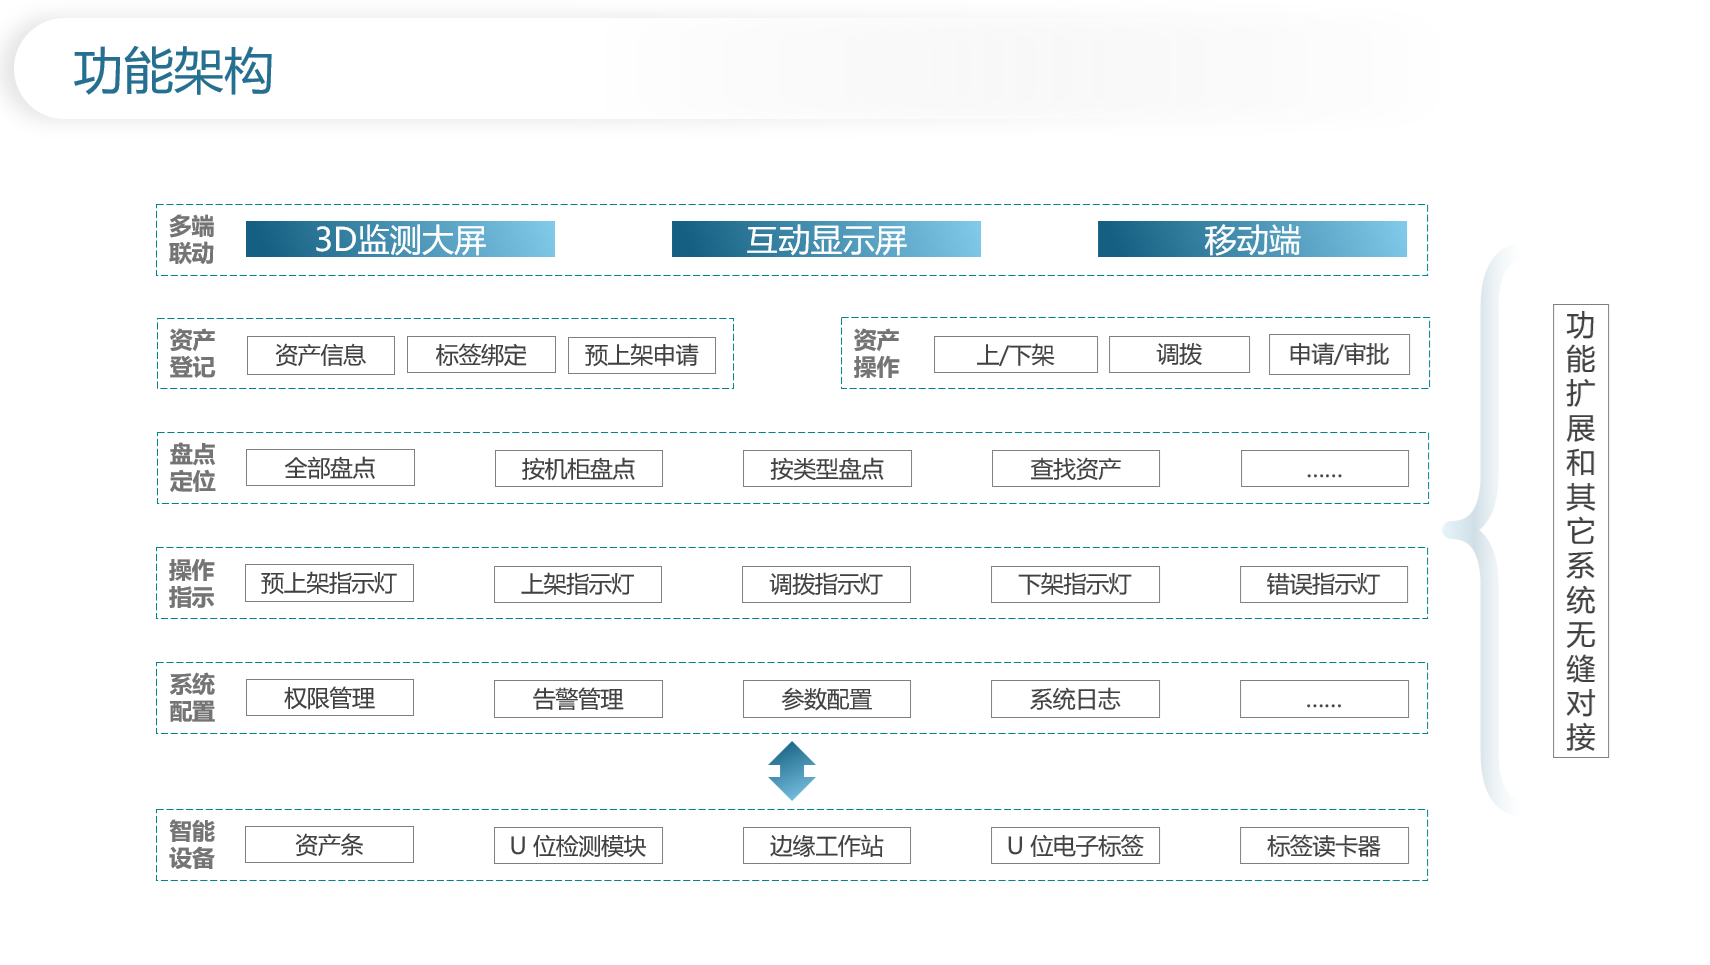This screenshot has width=1710, height=965.
Task: Click the vertical 功能扩展和其它系统无缝对接 text box
Action: (x=1580, y=531)
